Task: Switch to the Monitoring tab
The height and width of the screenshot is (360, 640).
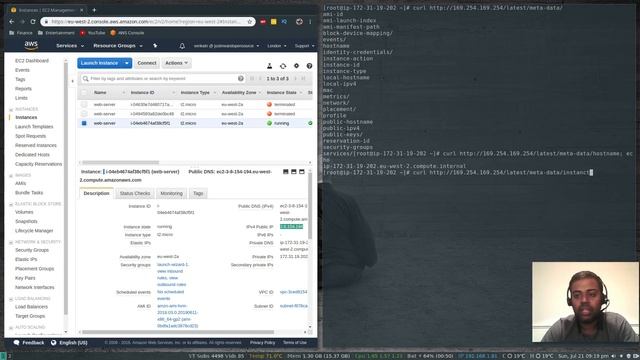Action: tap(171, 193)
